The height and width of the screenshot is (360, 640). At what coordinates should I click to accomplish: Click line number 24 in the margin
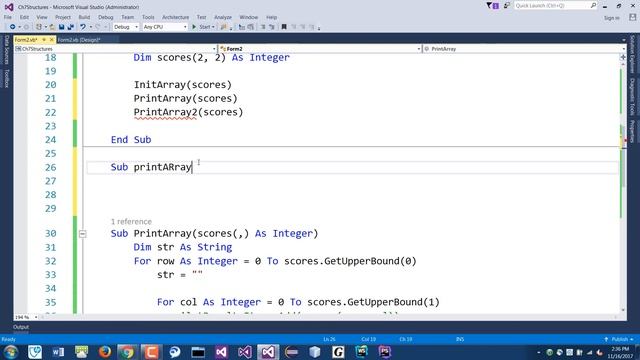[x=51, y=140]
